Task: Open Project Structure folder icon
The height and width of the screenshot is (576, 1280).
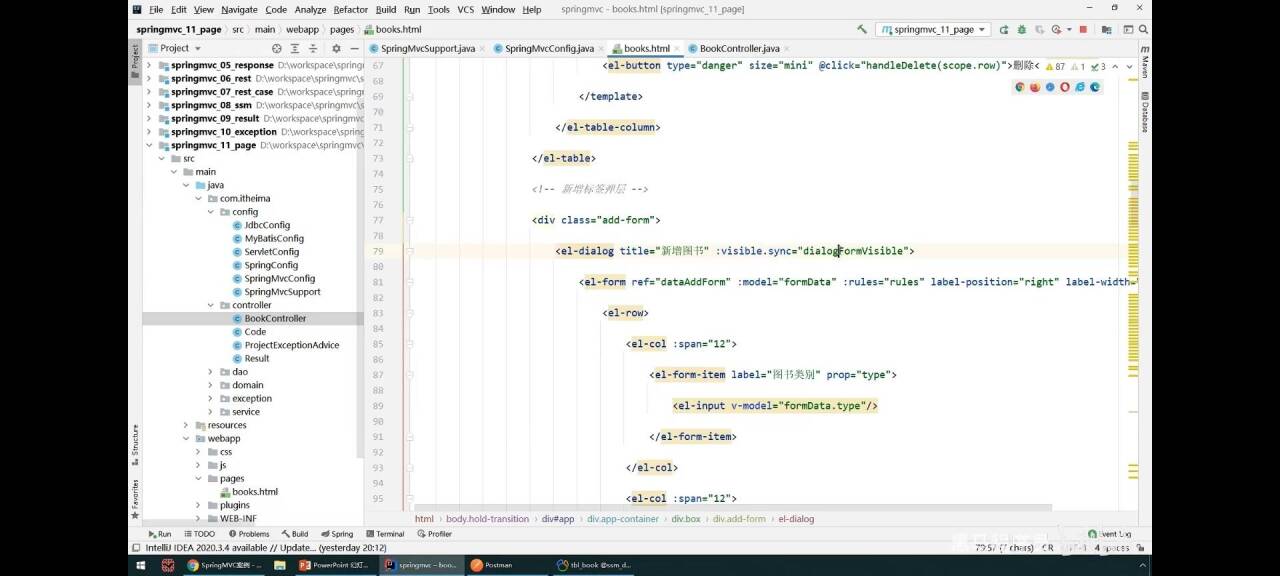Action: 1106,30
